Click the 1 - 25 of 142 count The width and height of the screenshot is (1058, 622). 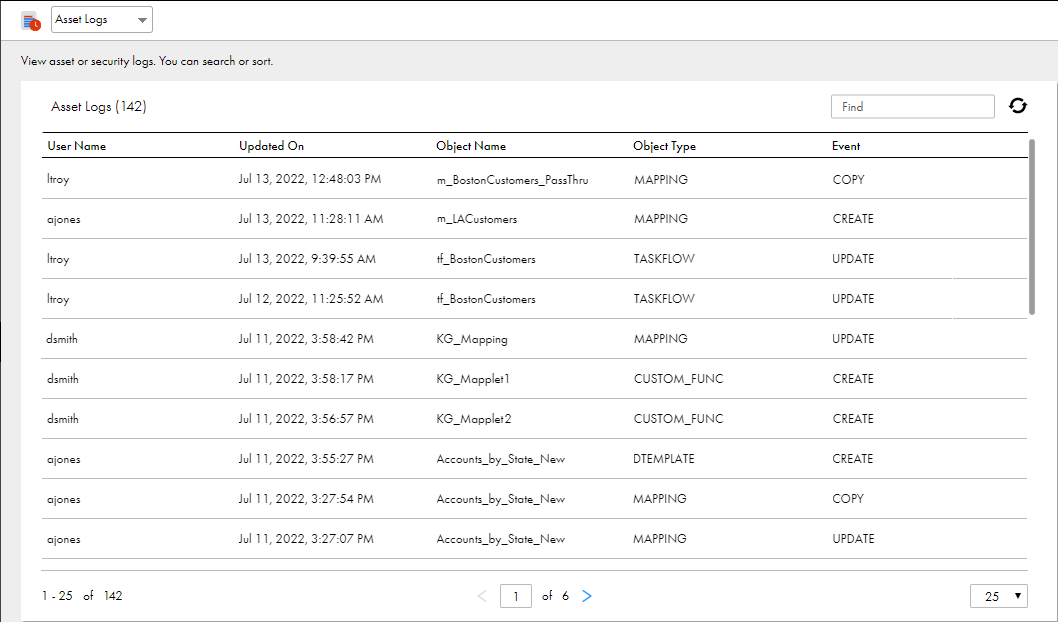[x=82, y=596]
